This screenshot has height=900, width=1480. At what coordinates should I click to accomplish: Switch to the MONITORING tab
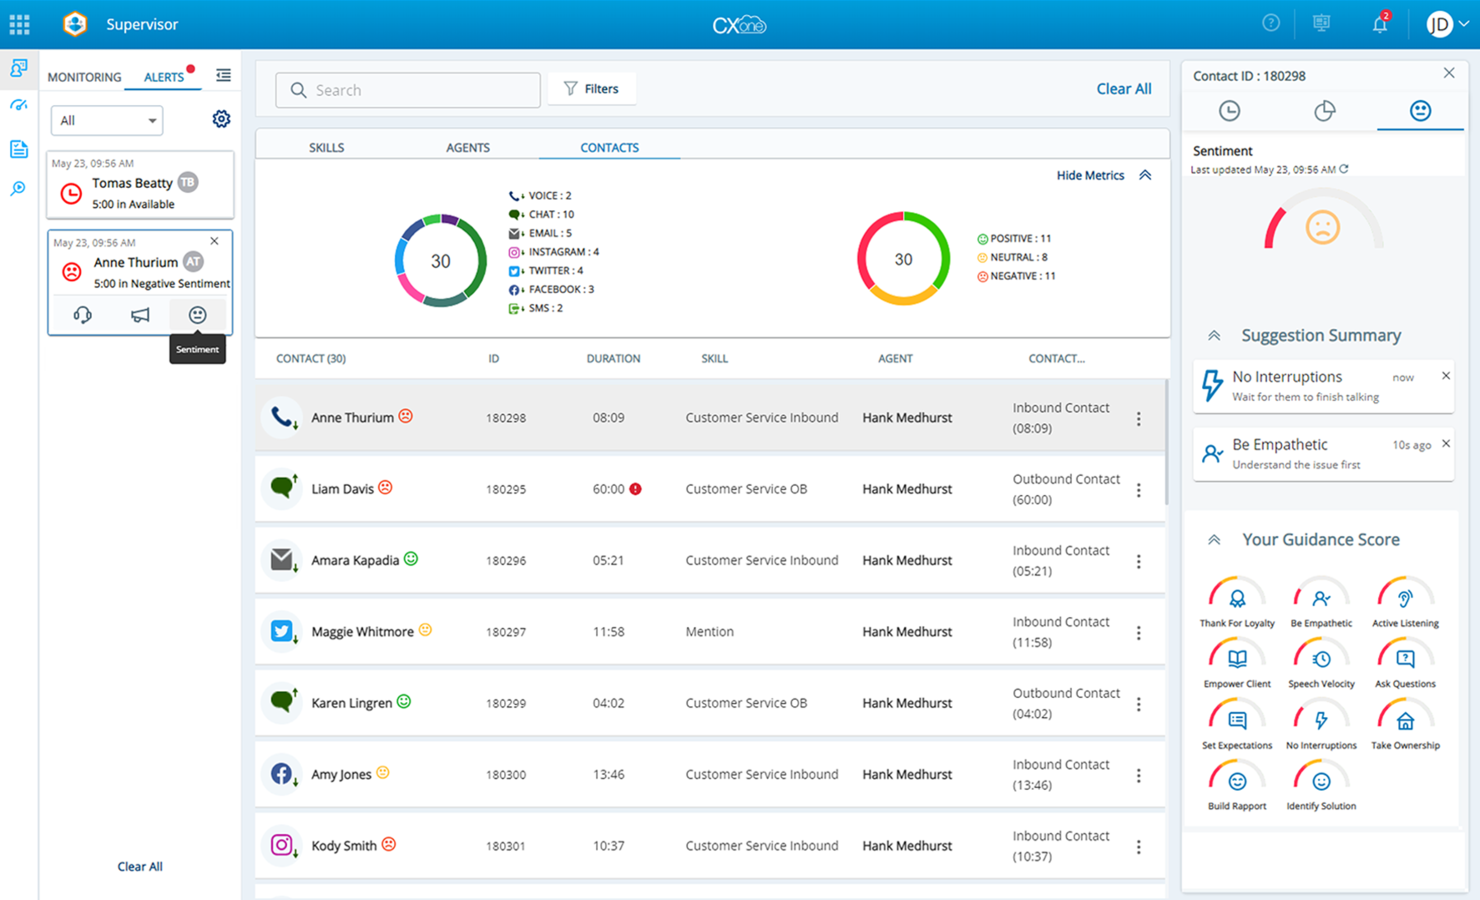[84, 77]
